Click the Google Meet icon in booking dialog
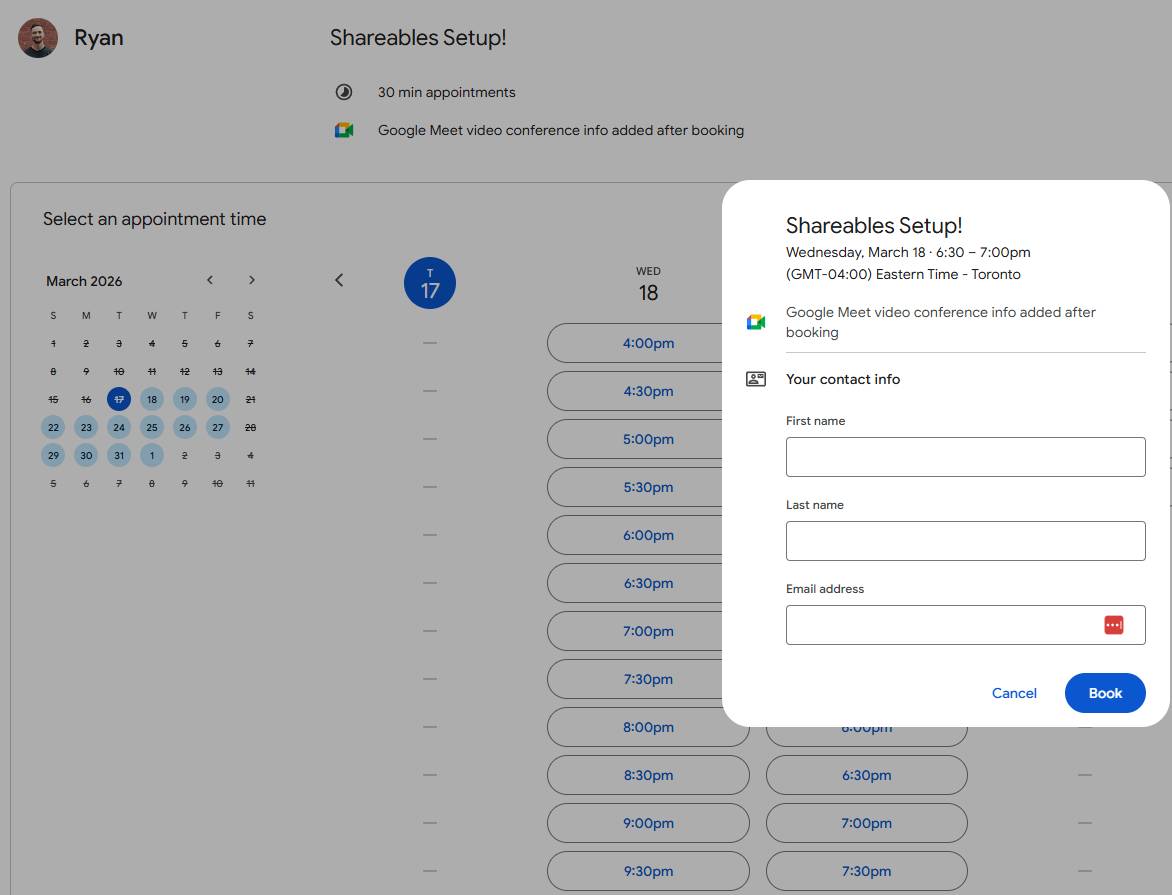The image size is (1172, 895). click(x=756, y=322)
